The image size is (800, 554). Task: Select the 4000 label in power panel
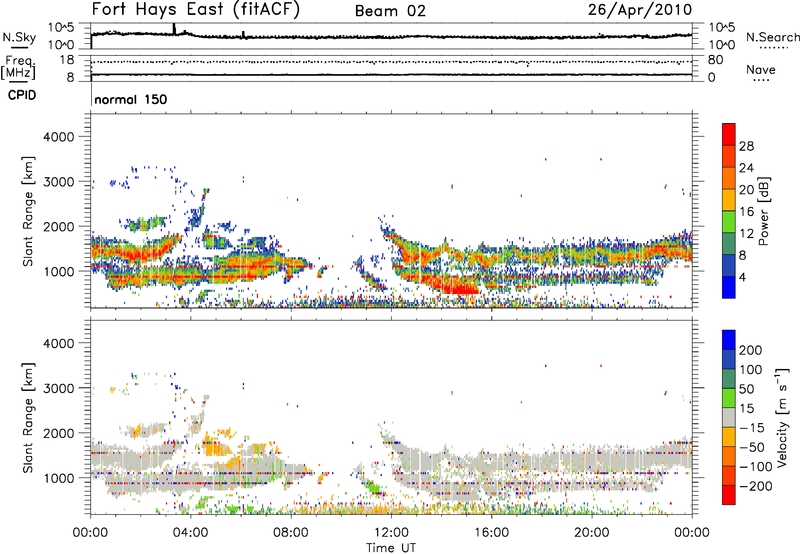coord(59,137)
